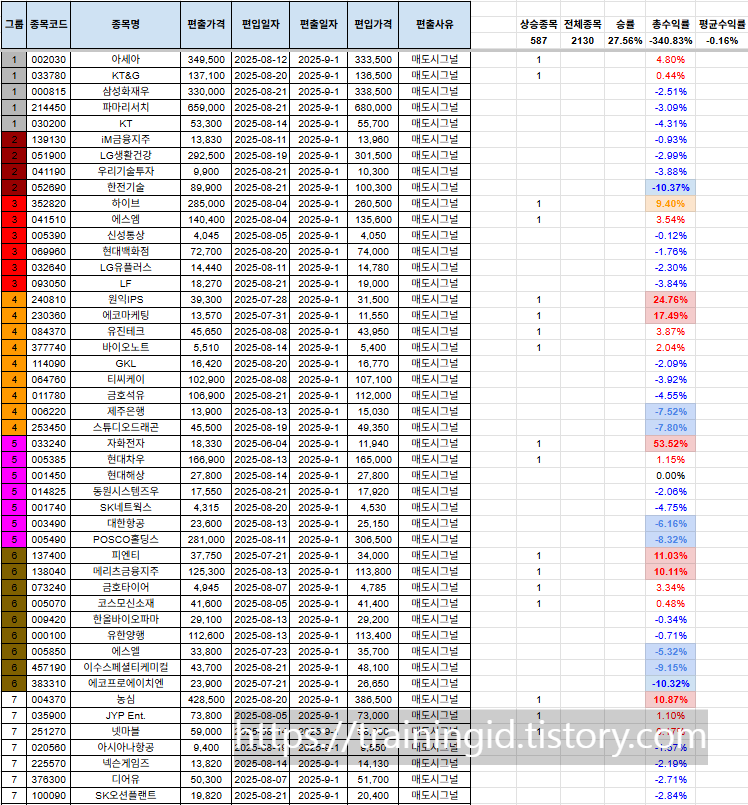The image size is (748, 805).
Task: Click the 승률 value 27.56%
Action: [625, 41]
